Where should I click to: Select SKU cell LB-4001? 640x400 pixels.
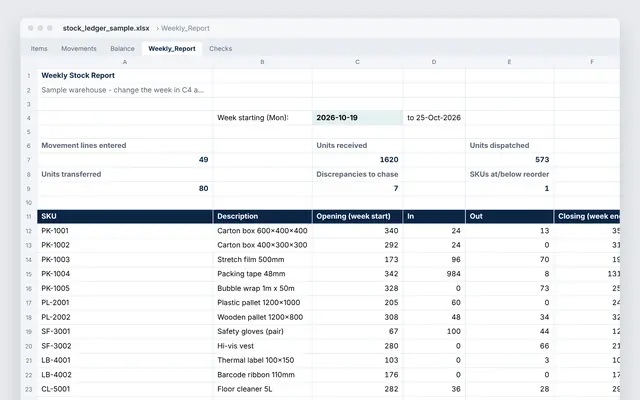click(125, 360)
